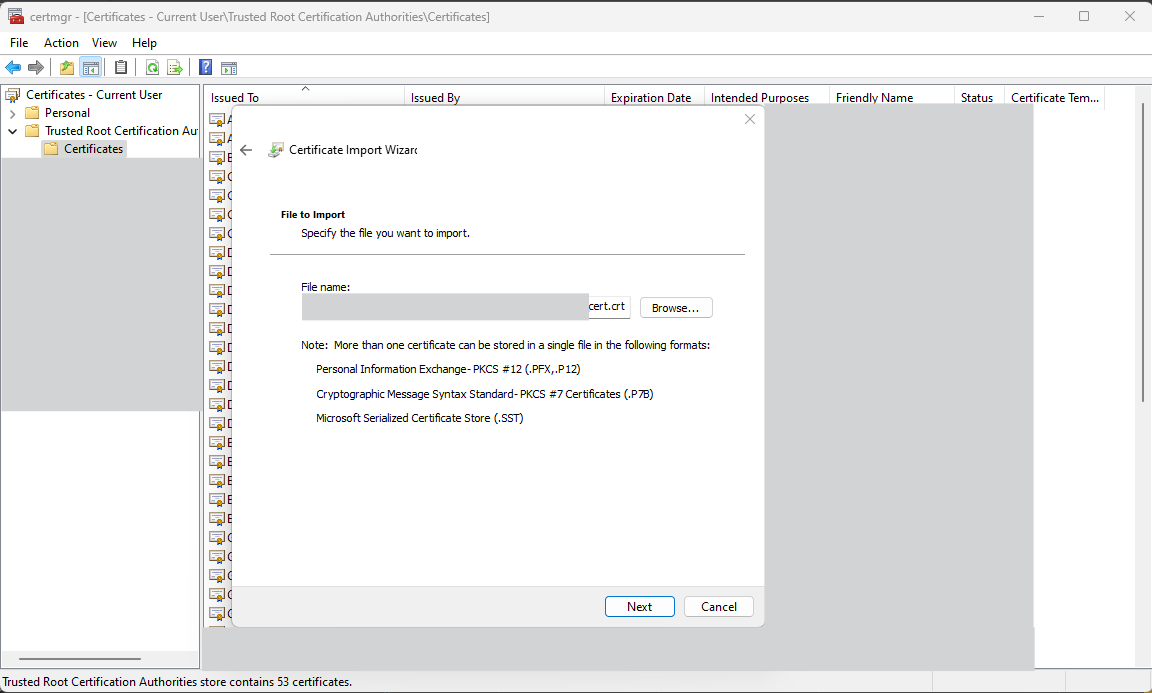
Task: Click the Personal folder icon
Action: click(32, 112)
